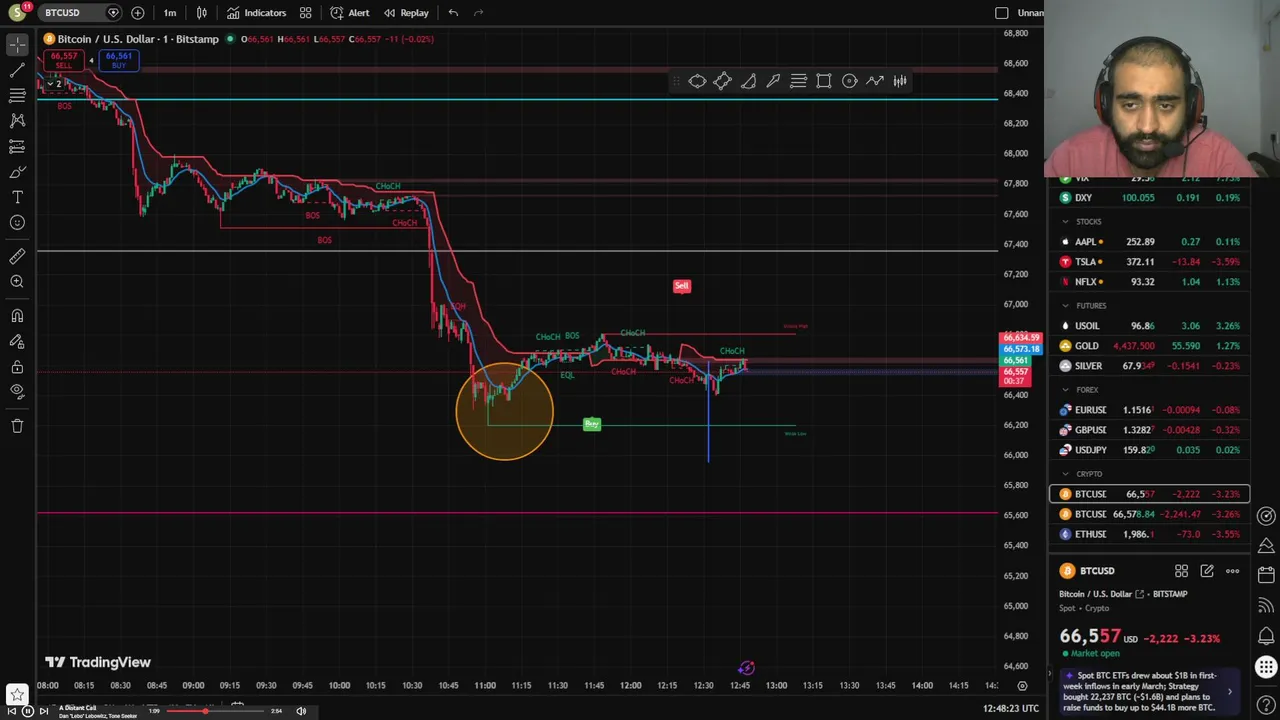Open the calendar icon in right sidebar
This screenshot has width=1280, height=720.
(1266, 575)
